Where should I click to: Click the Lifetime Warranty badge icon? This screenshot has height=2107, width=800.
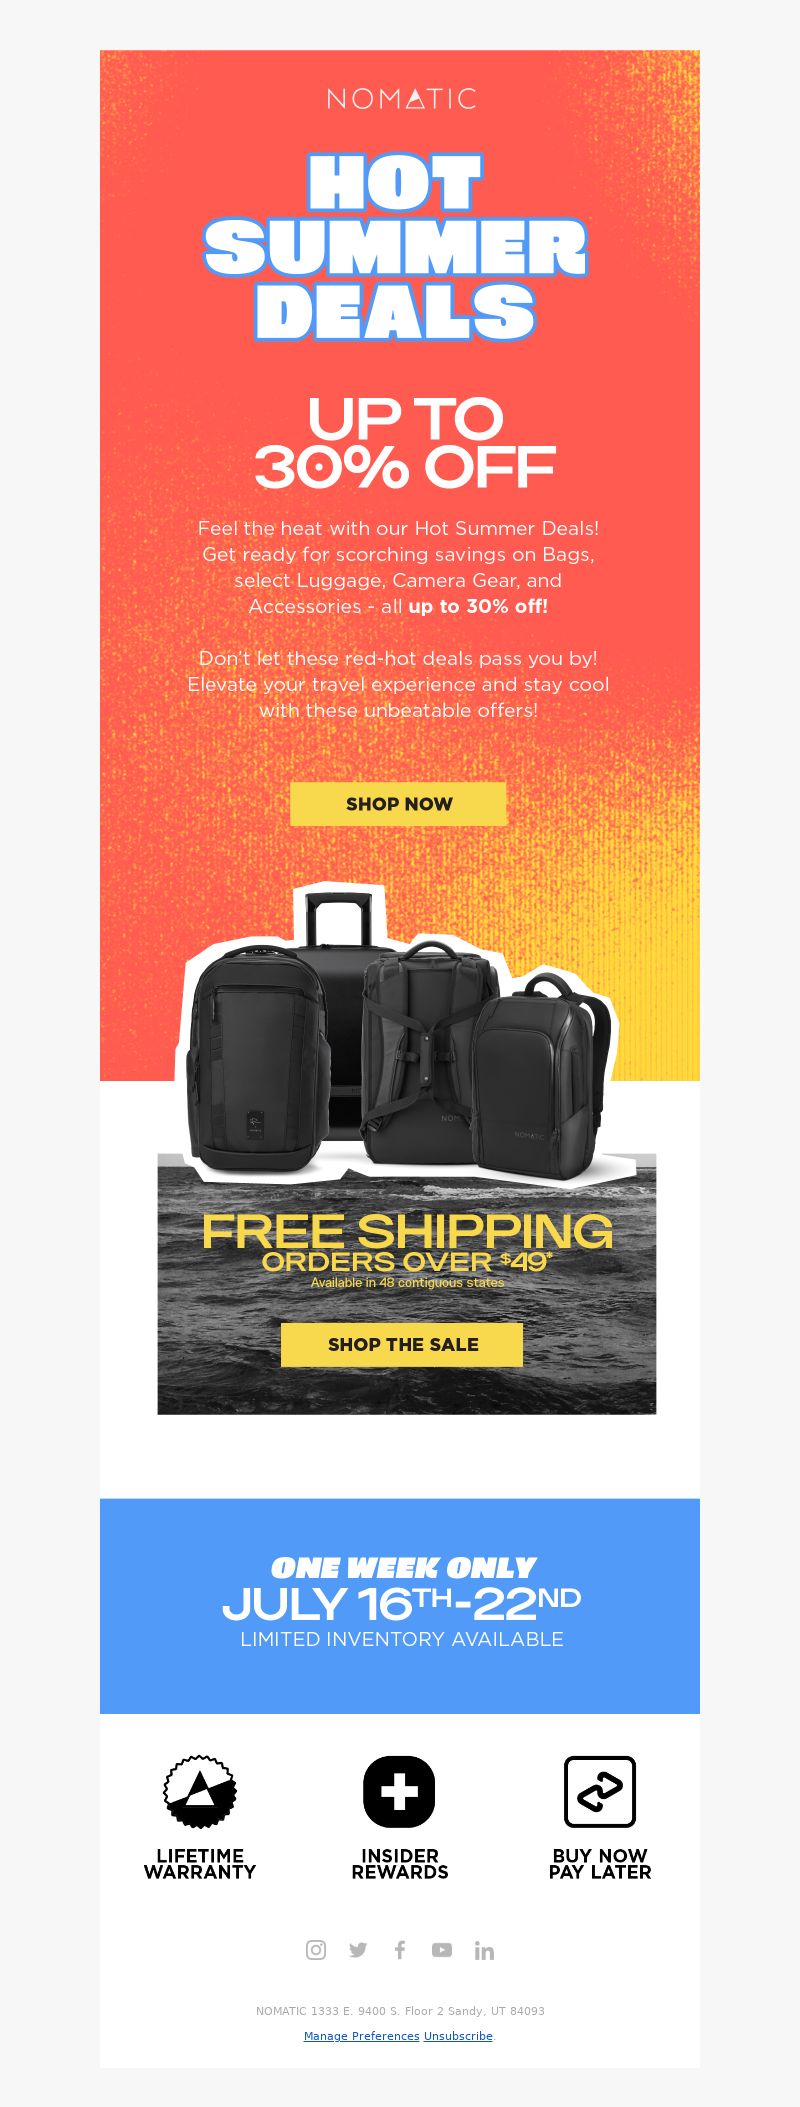200,1792
